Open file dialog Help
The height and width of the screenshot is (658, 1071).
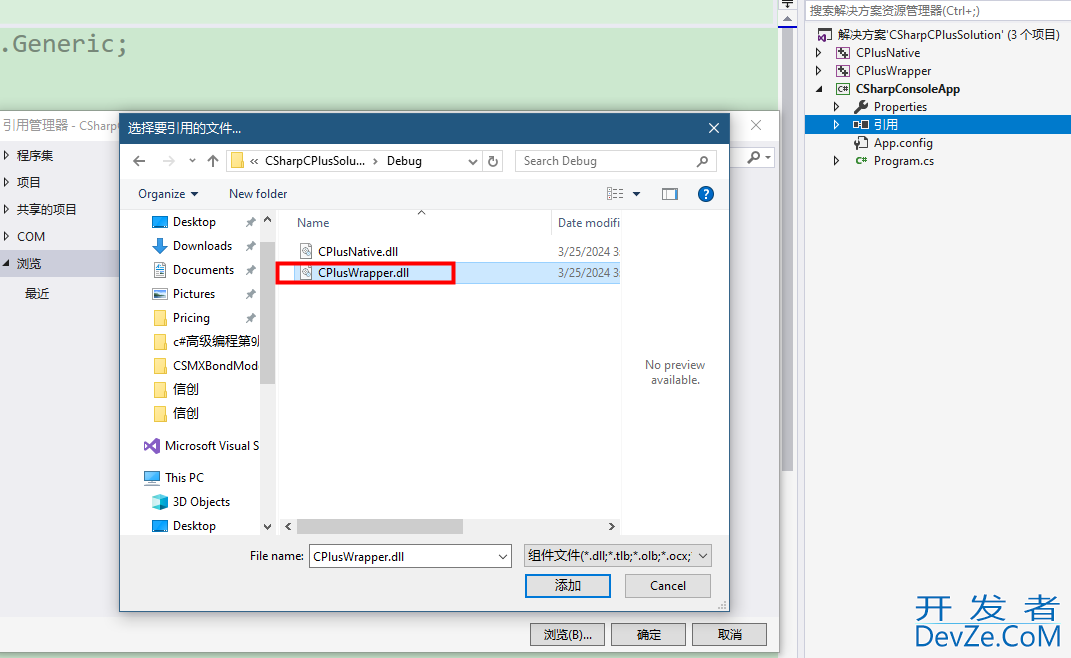(x=706, y=194)
